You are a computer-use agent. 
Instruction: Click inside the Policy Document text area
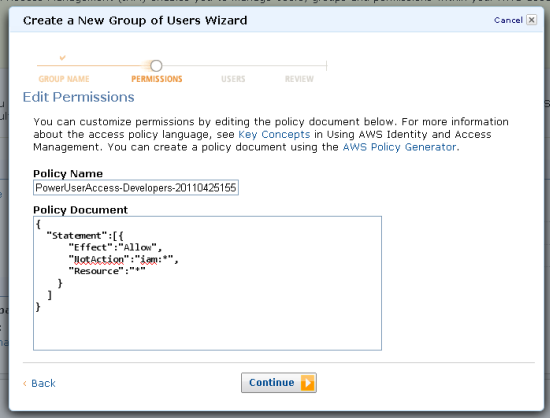pos(207,283)
